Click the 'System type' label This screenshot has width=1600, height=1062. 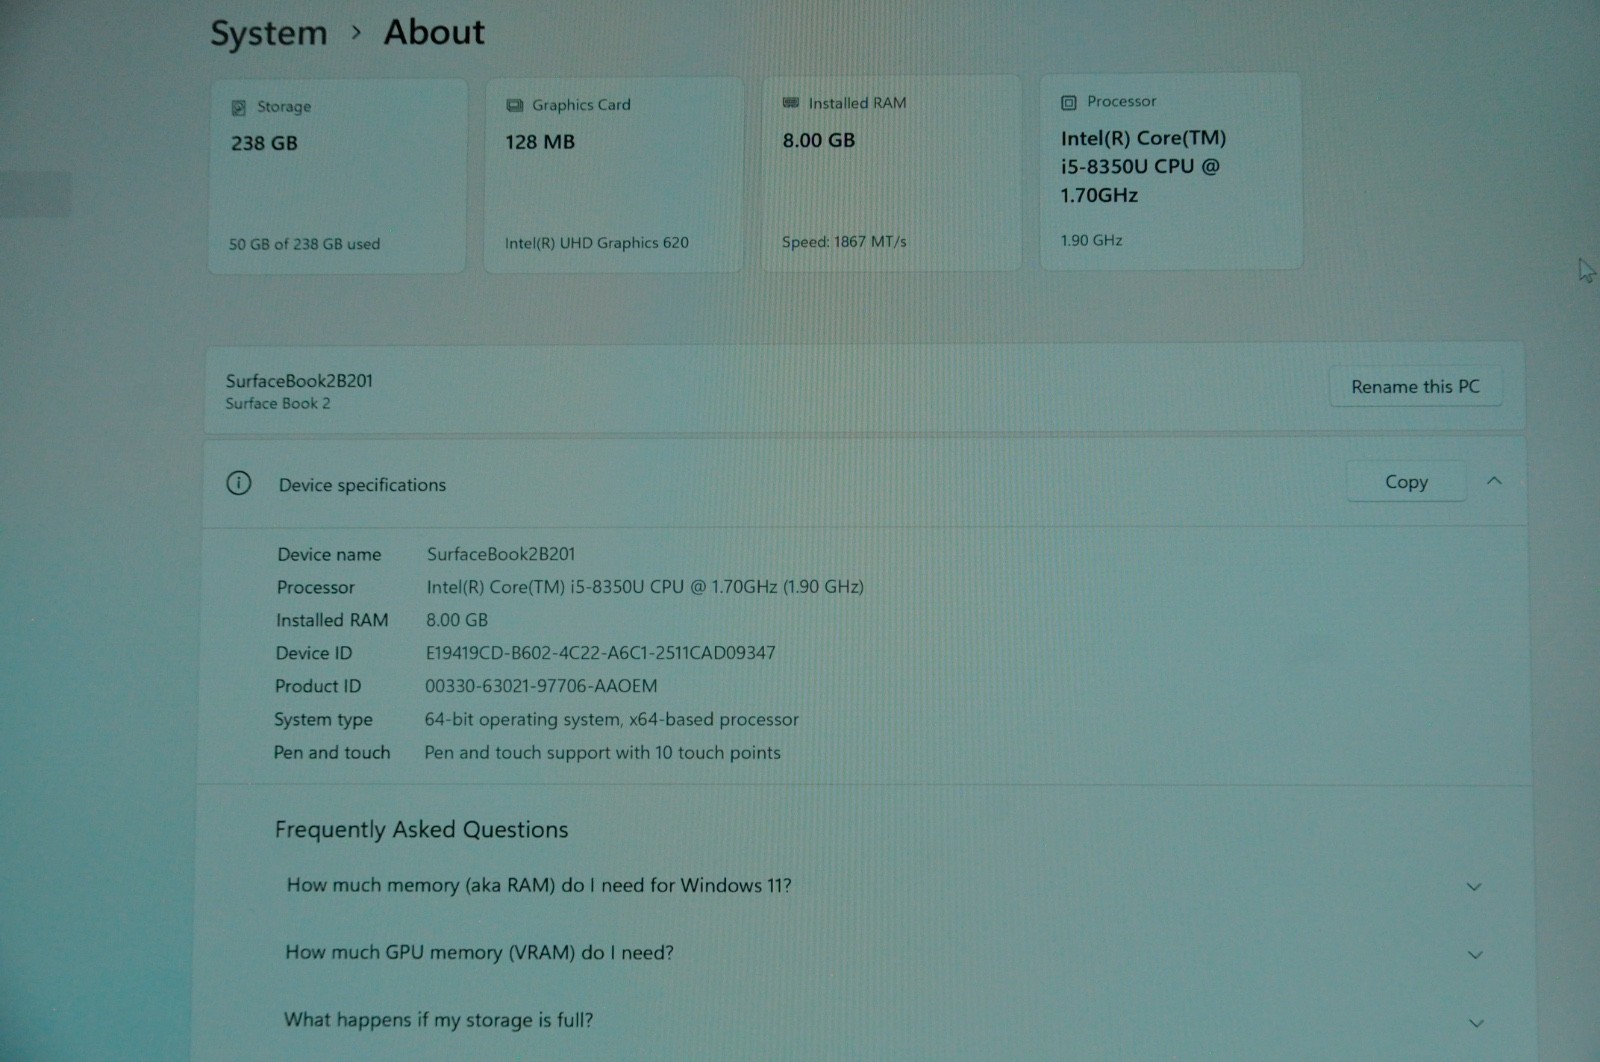pyautogui.click(x=323, y=719)
